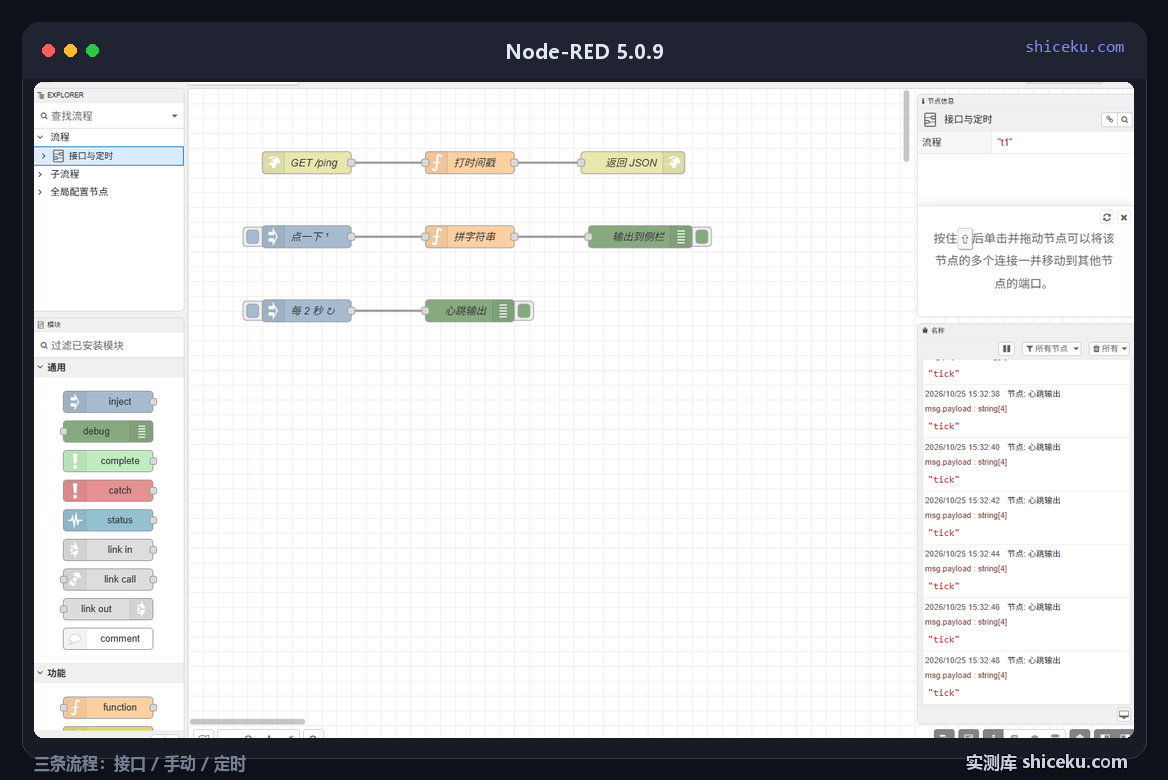Click the output port of GET /ping
This screenshot has width=1168, height=780.
point(352,162)
